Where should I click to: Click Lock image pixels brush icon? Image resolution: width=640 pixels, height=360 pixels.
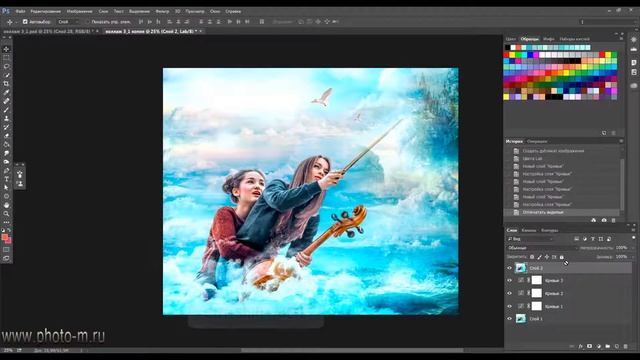[x=539, y=257]
